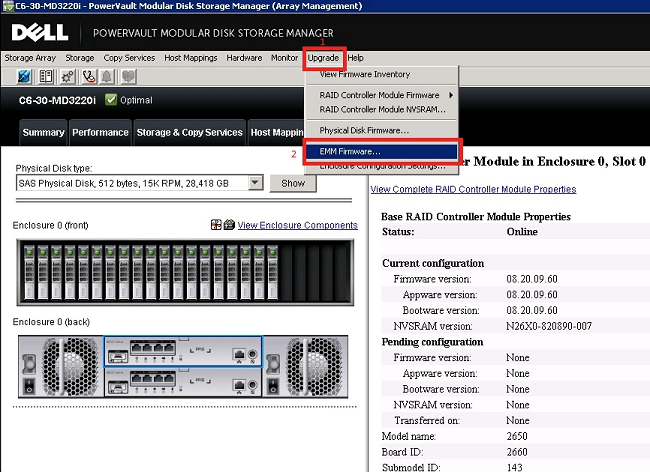Click the Current configuration heading
The width and height of the screenshot is (650, 475).
pyautogui.click(x=433, y=263)
